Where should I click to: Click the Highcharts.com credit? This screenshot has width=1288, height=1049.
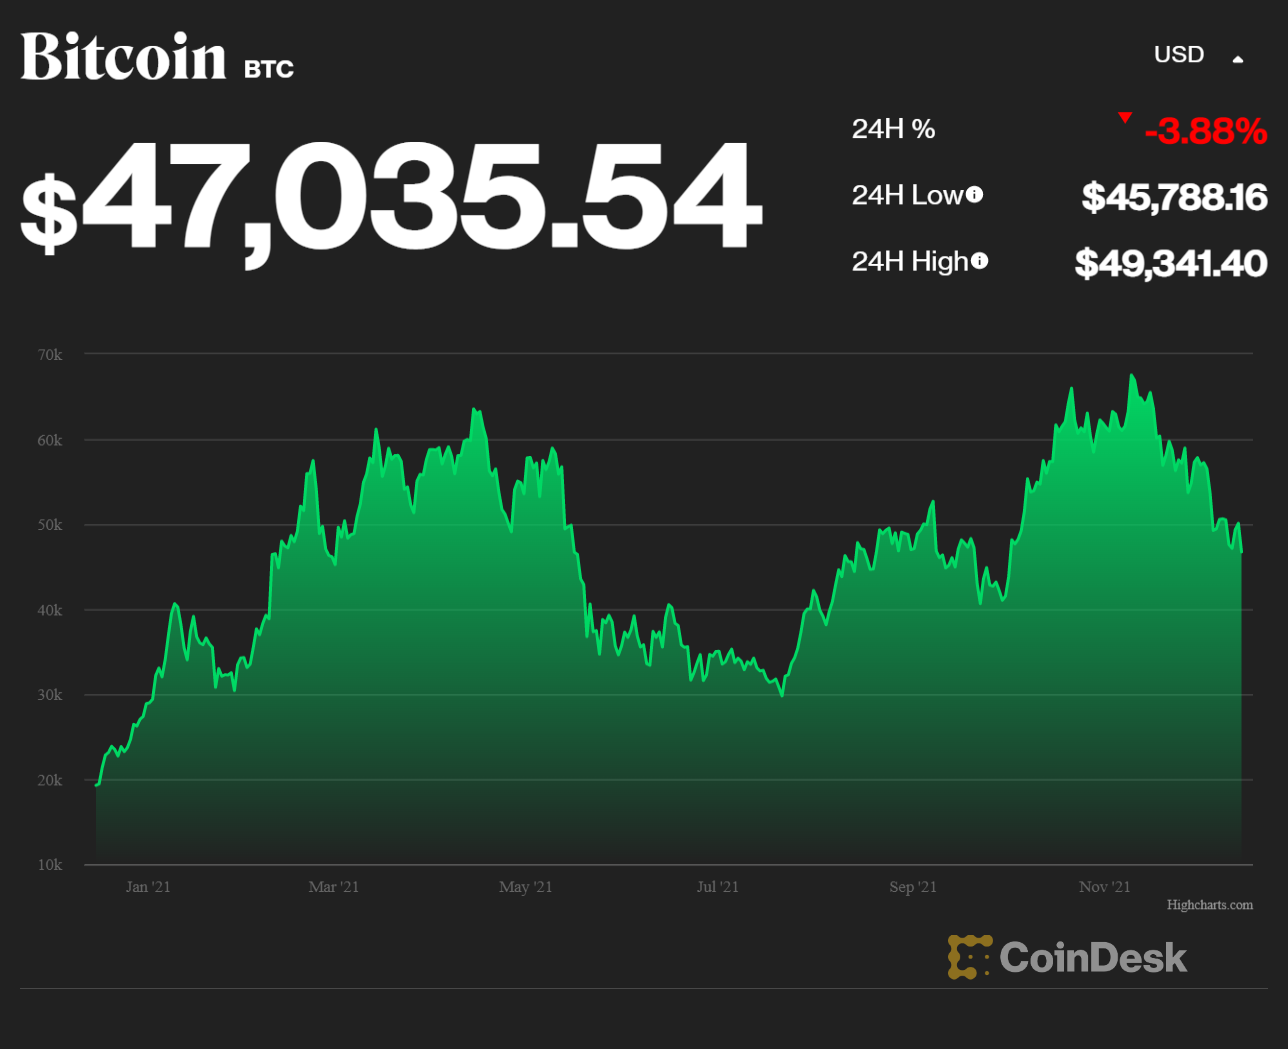point(1210,904)
